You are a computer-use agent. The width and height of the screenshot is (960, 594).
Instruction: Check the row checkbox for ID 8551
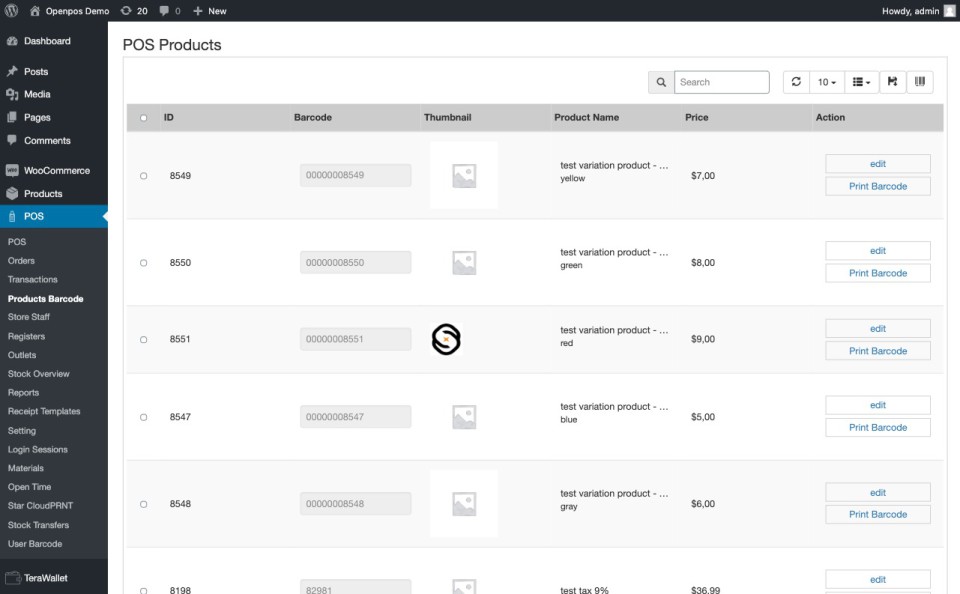(x=143, y=340)
